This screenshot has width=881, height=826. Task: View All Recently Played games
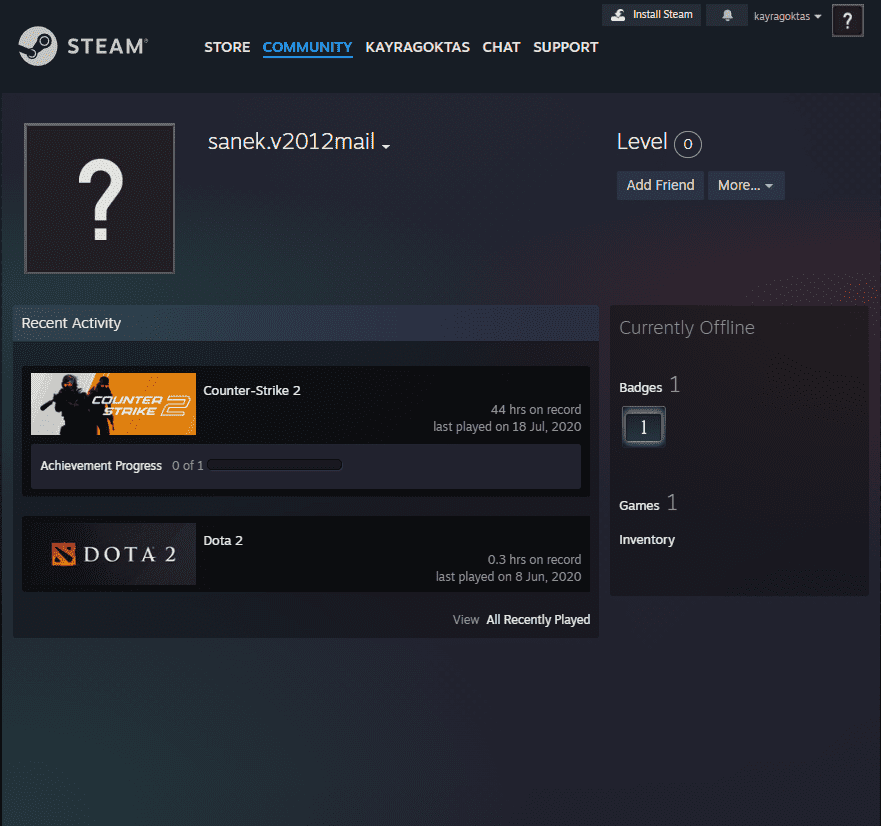[538, 619]
